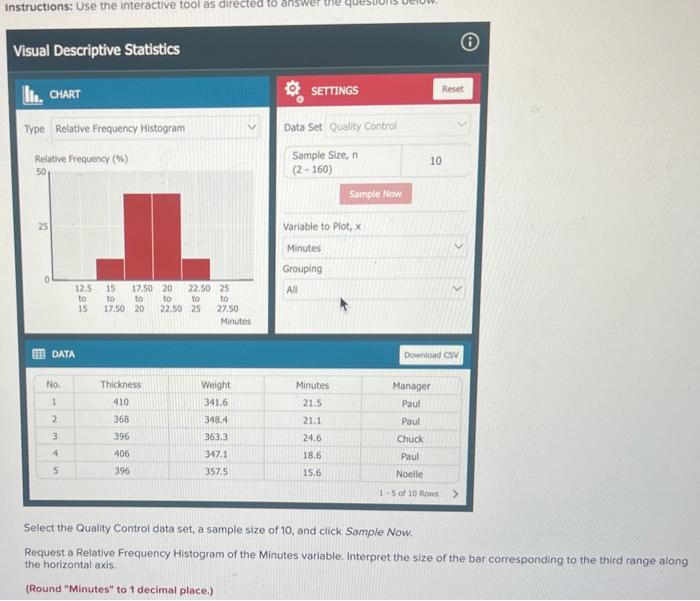
Task: Click the Sample Now button
Action: point(375,194)
